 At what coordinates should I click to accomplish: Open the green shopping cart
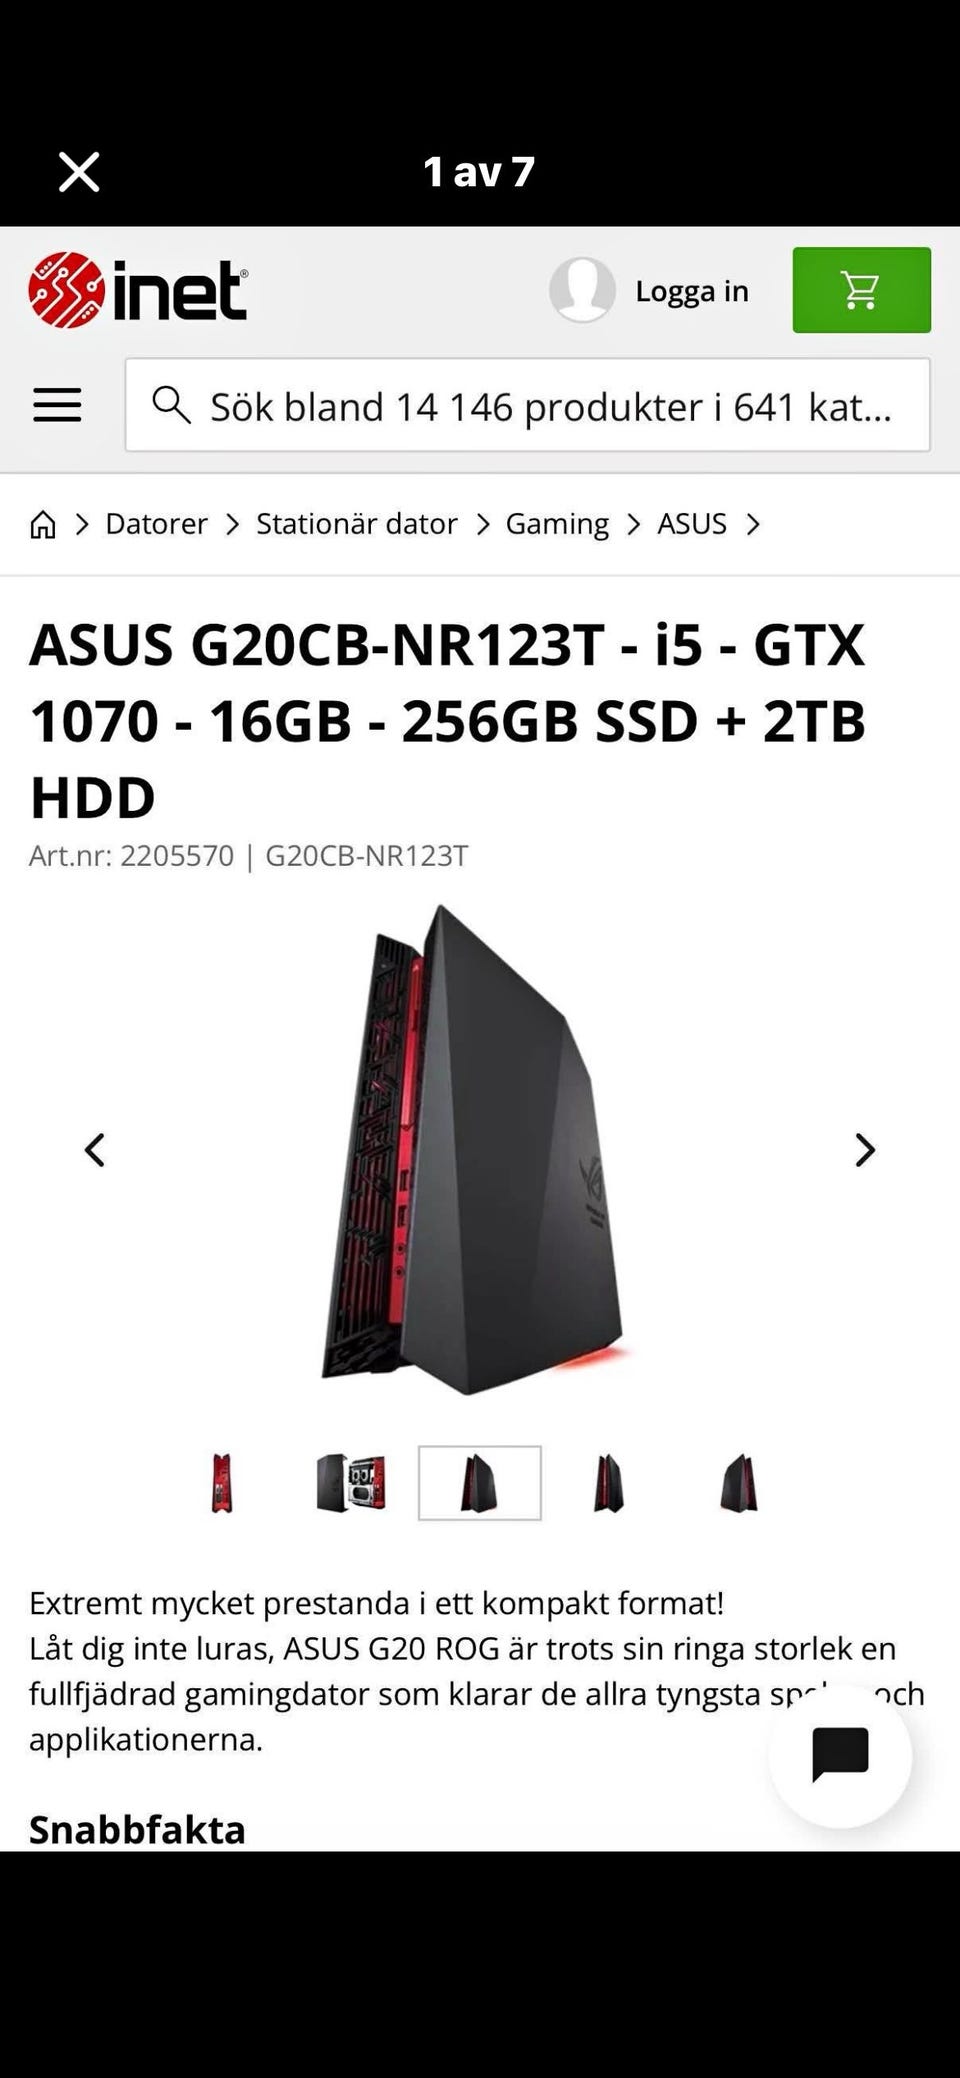click(x=861, y=290)
